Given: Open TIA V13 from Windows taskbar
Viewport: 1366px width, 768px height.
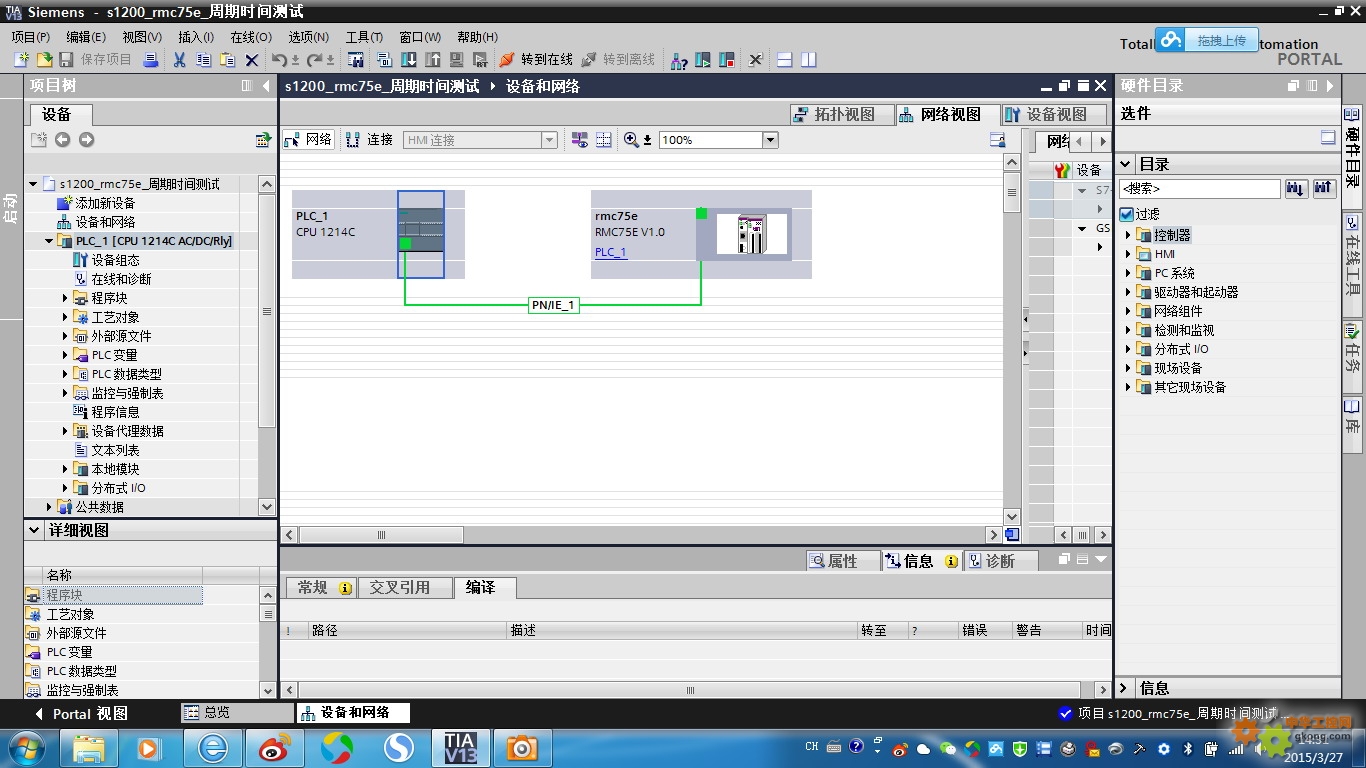Looking at the screenshot, I should point(460,747).
